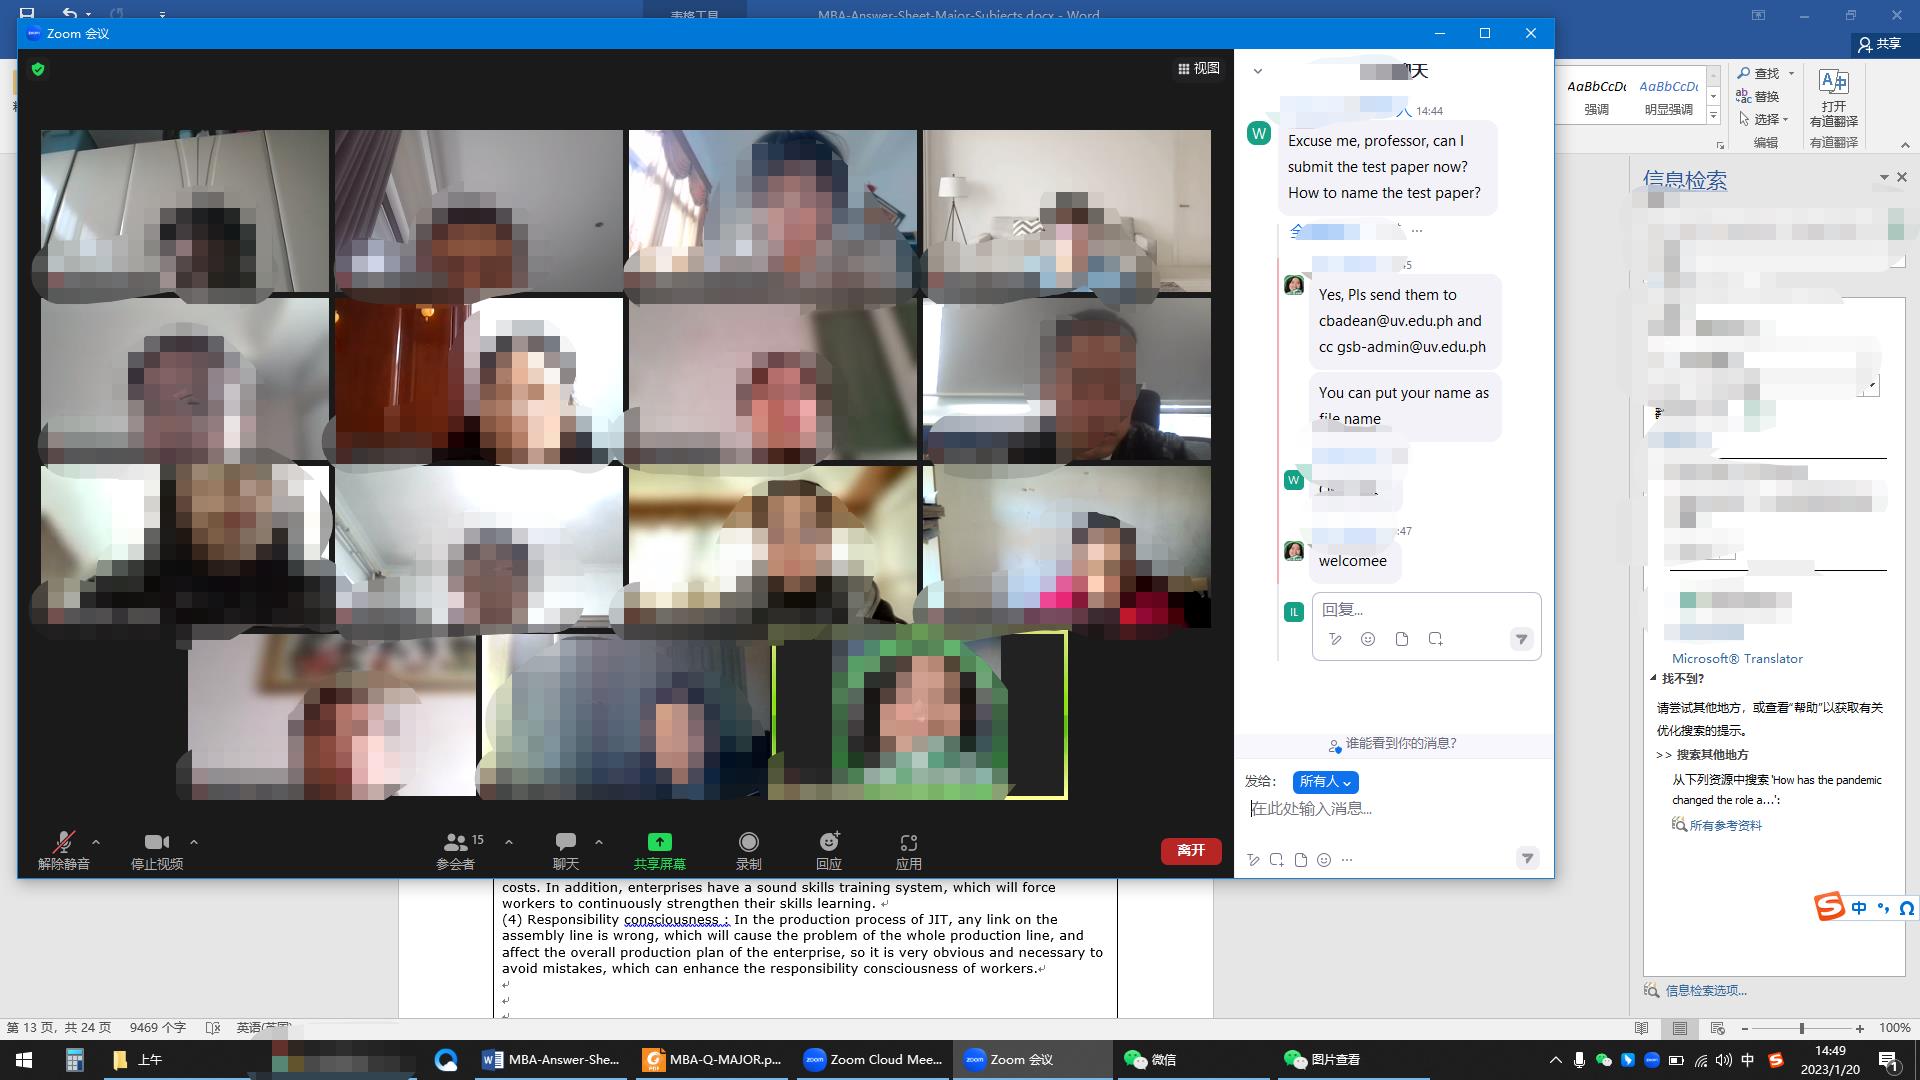Zoom out with minus button in Word
The image size is (1920, 1080).
(1745, 1028)
